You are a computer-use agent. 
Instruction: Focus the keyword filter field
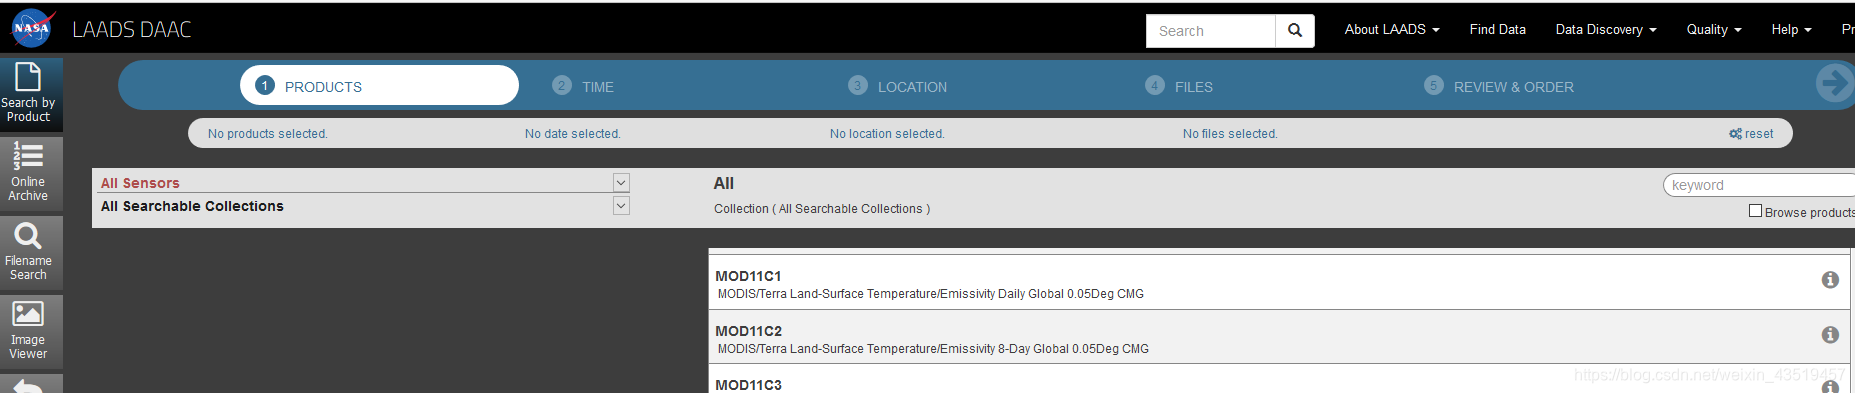[x=1759, y=185]
